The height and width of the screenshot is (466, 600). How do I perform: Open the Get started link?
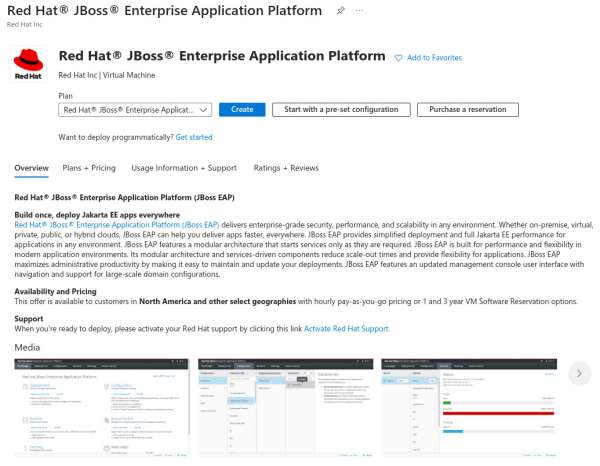(194, 137)
